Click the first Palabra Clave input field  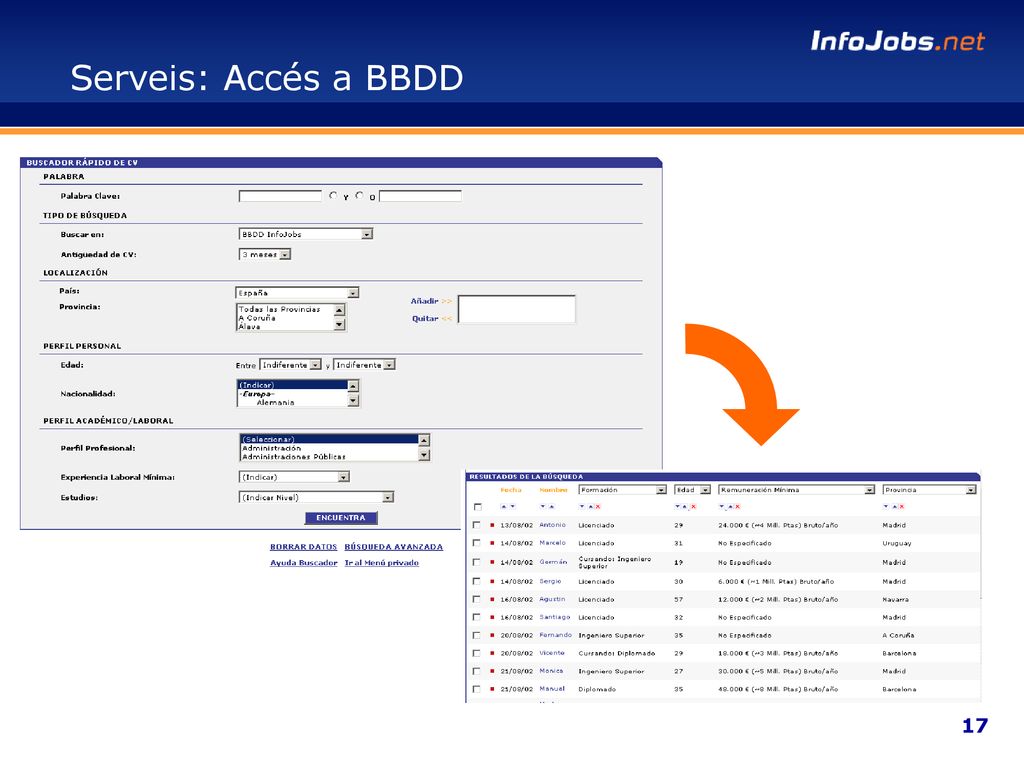click(x=280, y=196)
